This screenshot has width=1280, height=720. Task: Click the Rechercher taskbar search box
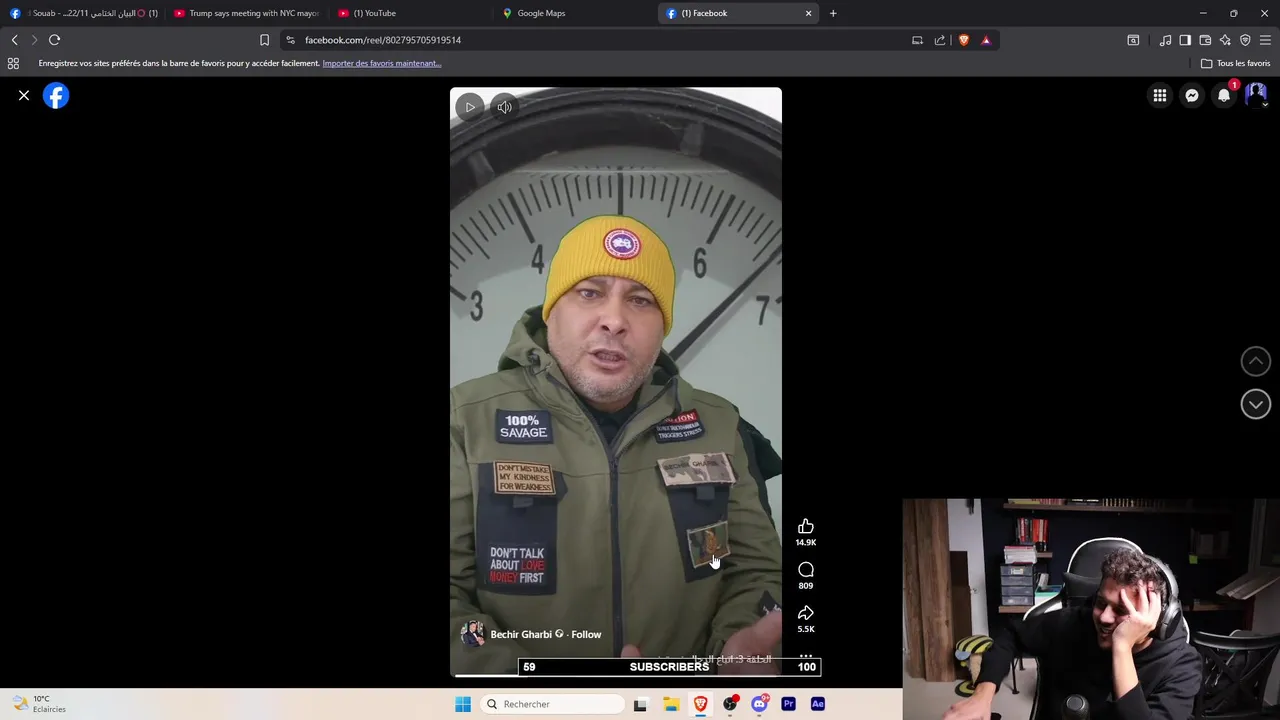551,704
